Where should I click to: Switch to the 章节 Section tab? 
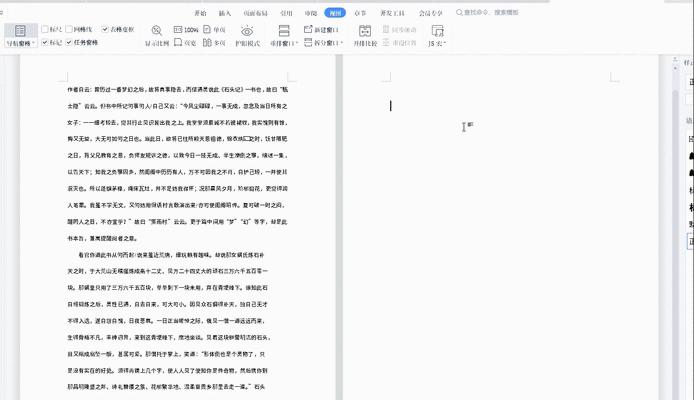coord(360,13)
